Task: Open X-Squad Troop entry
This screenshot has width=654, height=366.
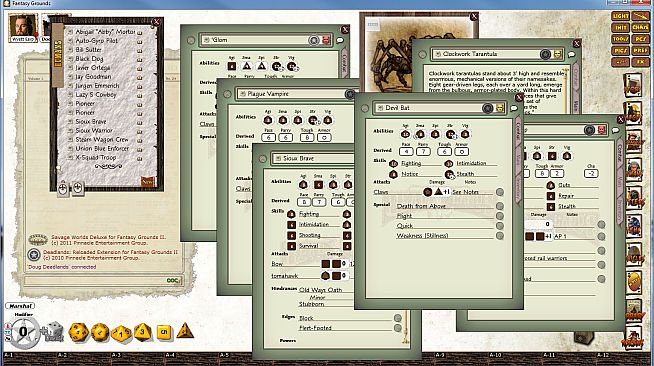Action: click(x=96, y=158)
